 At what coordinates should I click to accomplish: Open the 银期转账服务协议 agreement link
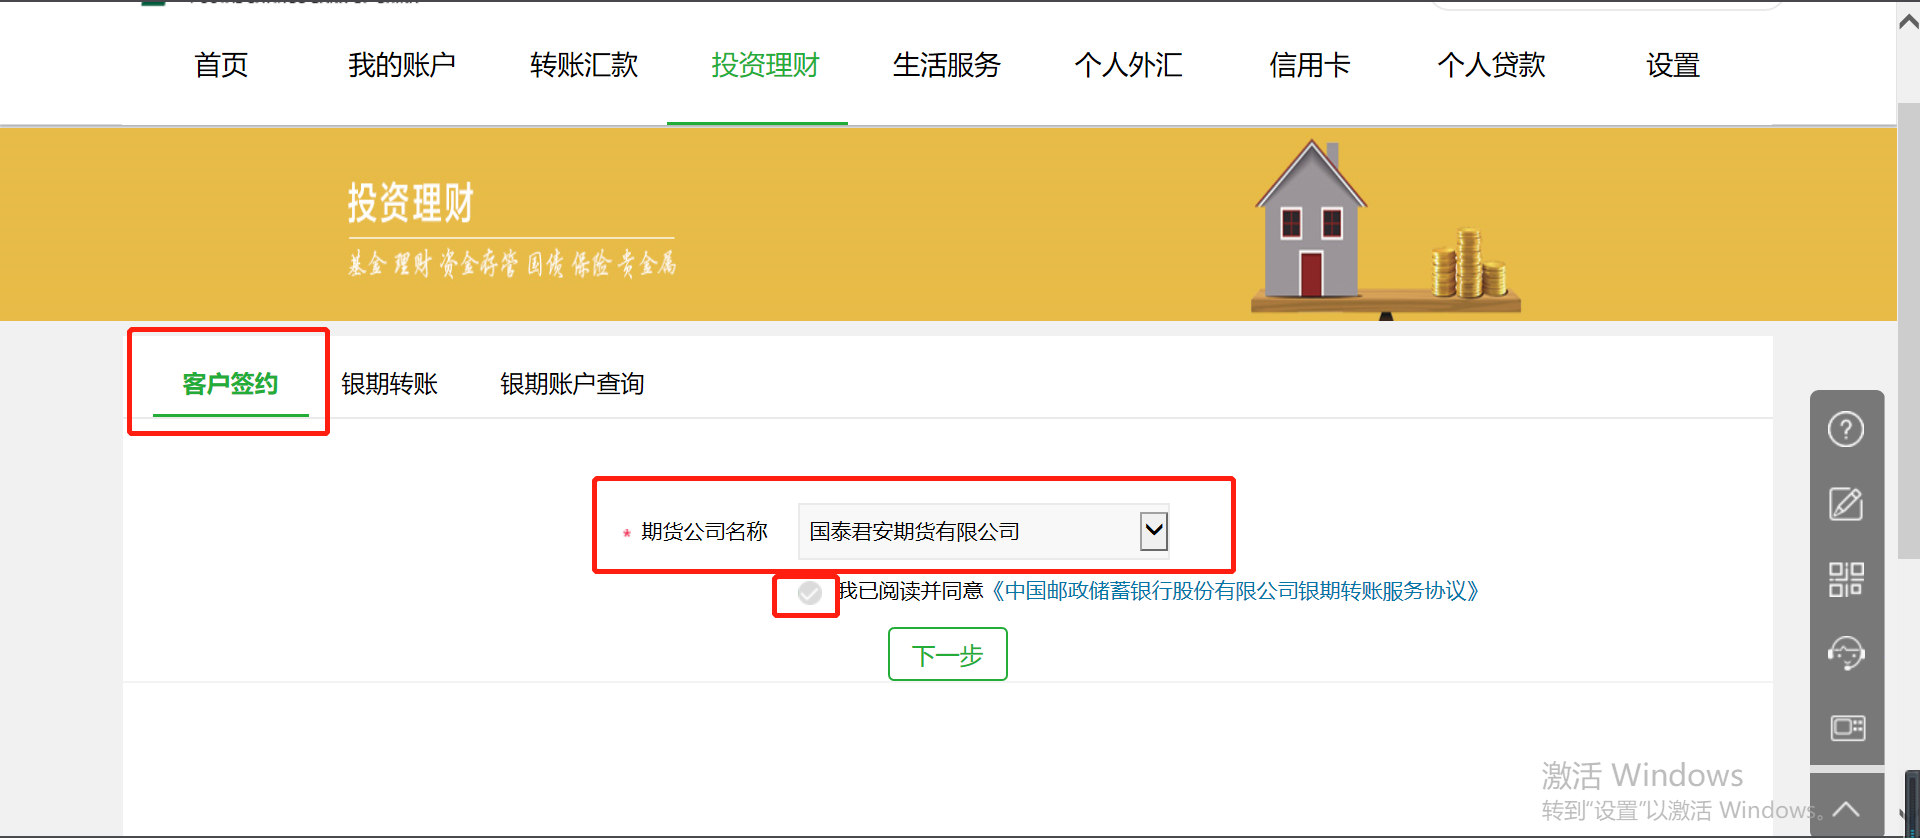[1236, 591]
